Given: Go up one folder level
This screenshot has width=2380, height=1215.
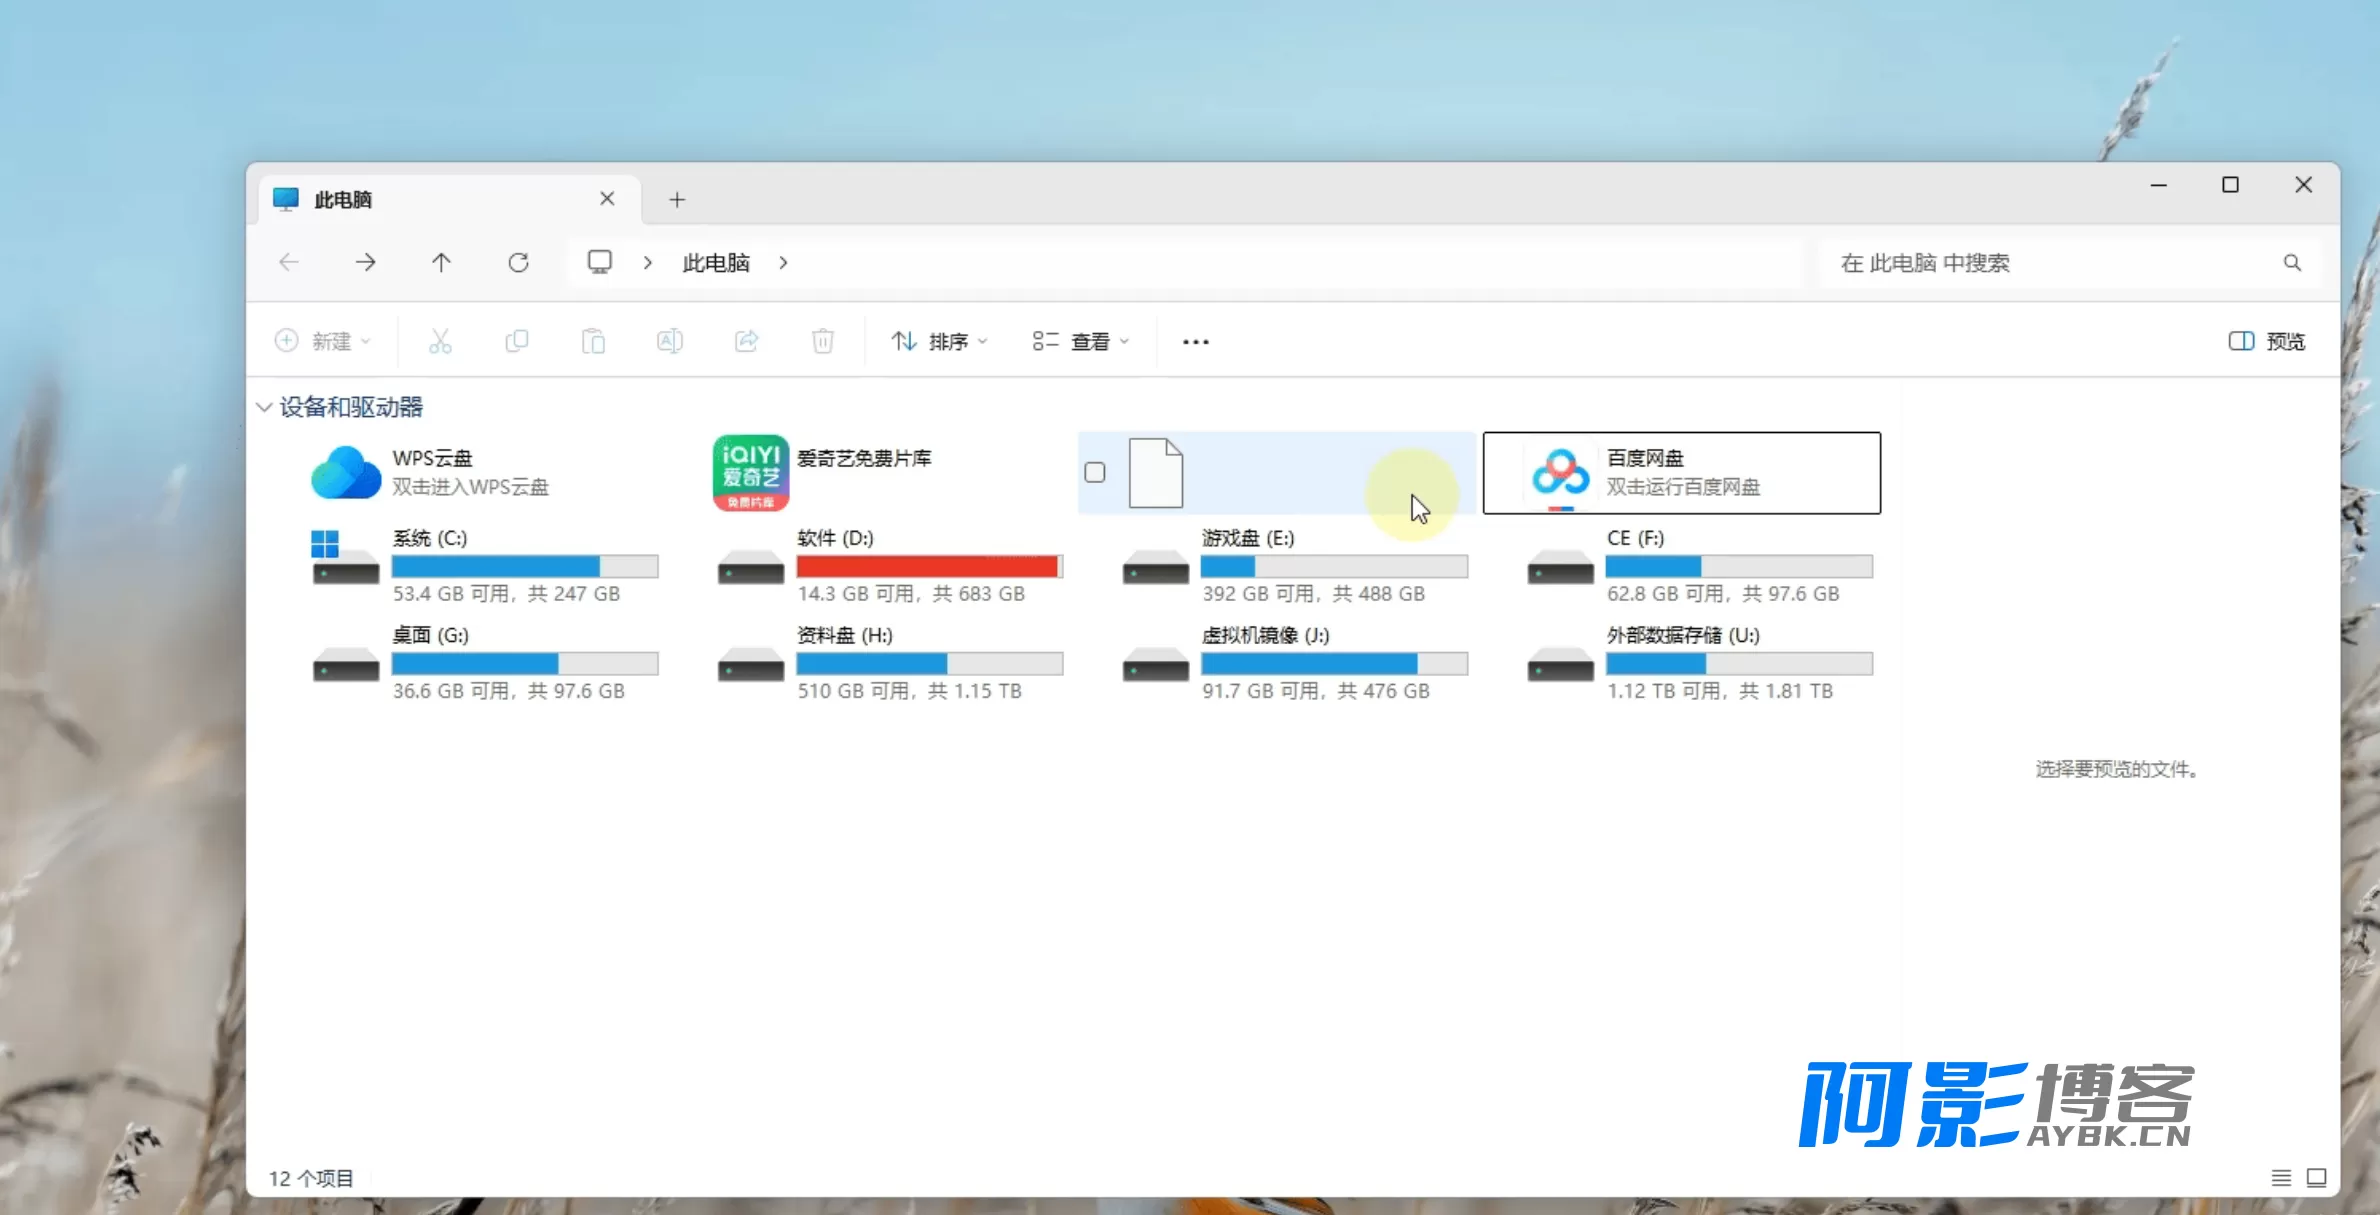Looking at the screenshot, I should click(441, 263).
